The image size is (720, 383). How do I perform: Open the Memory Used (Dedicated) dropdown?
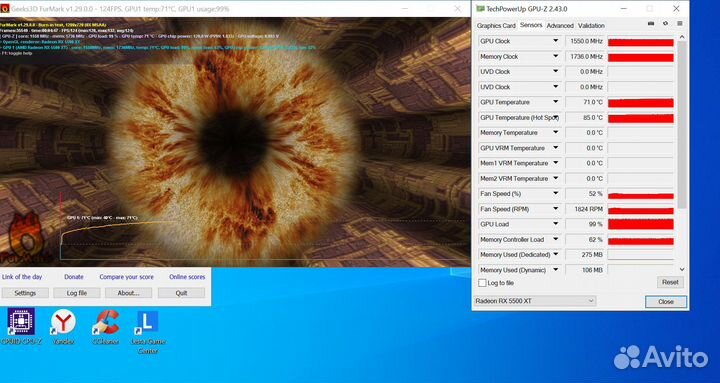555,254
